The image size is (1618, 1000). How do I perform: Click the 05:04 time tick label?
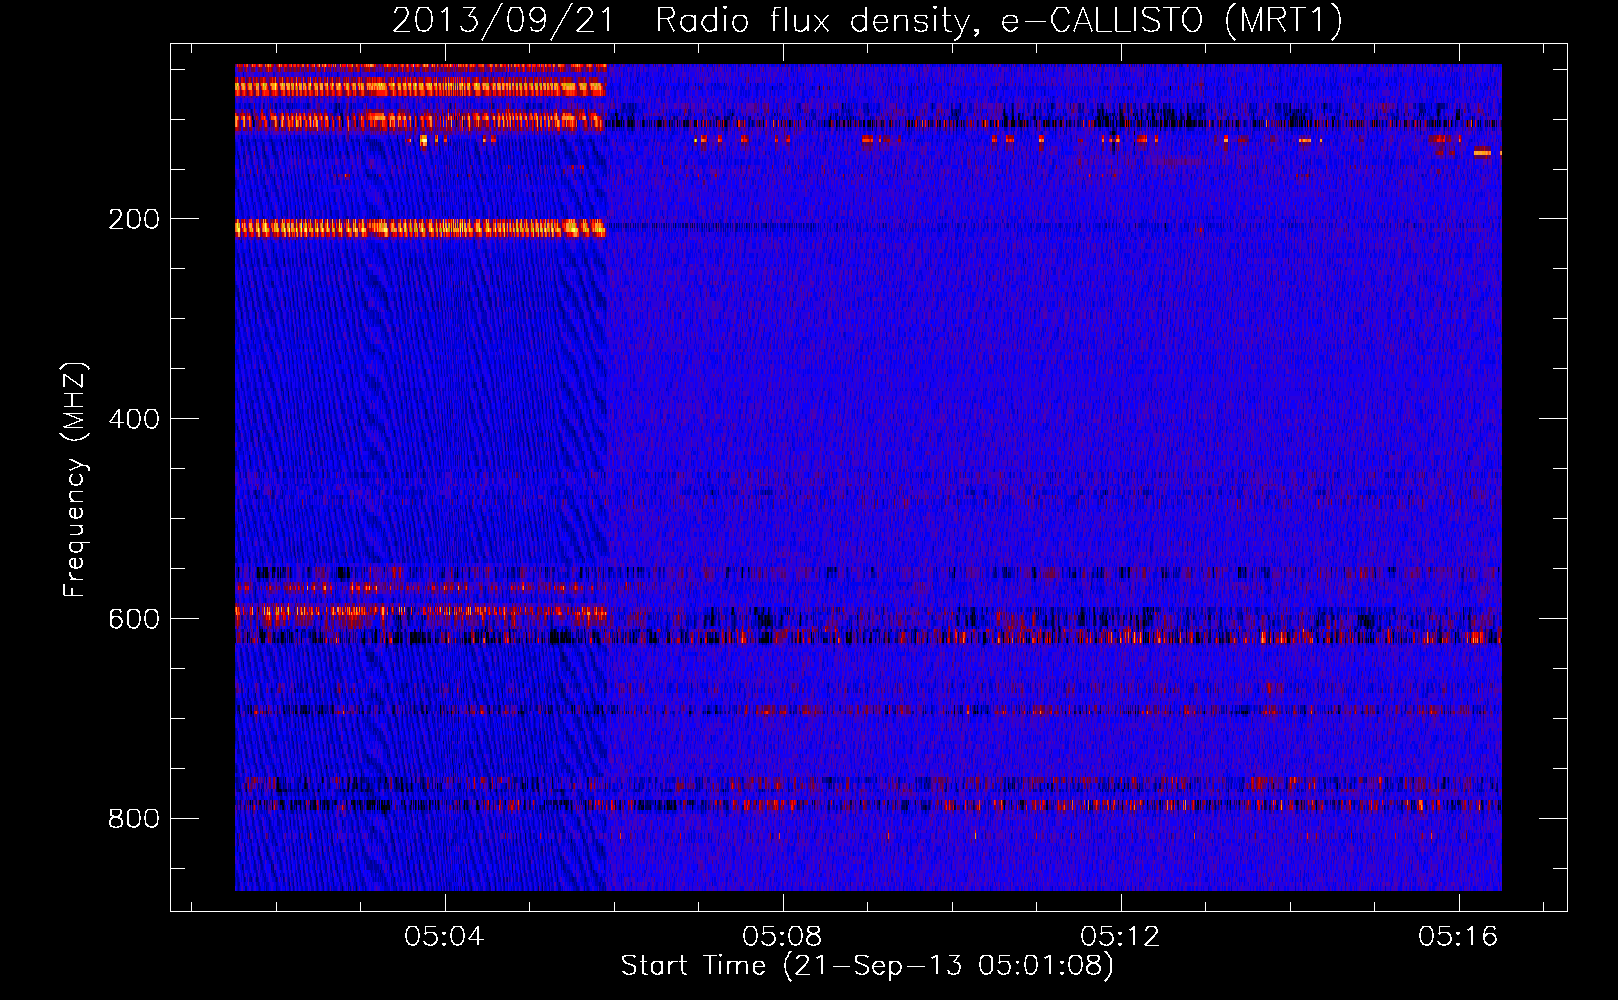(x=444, y=936)
